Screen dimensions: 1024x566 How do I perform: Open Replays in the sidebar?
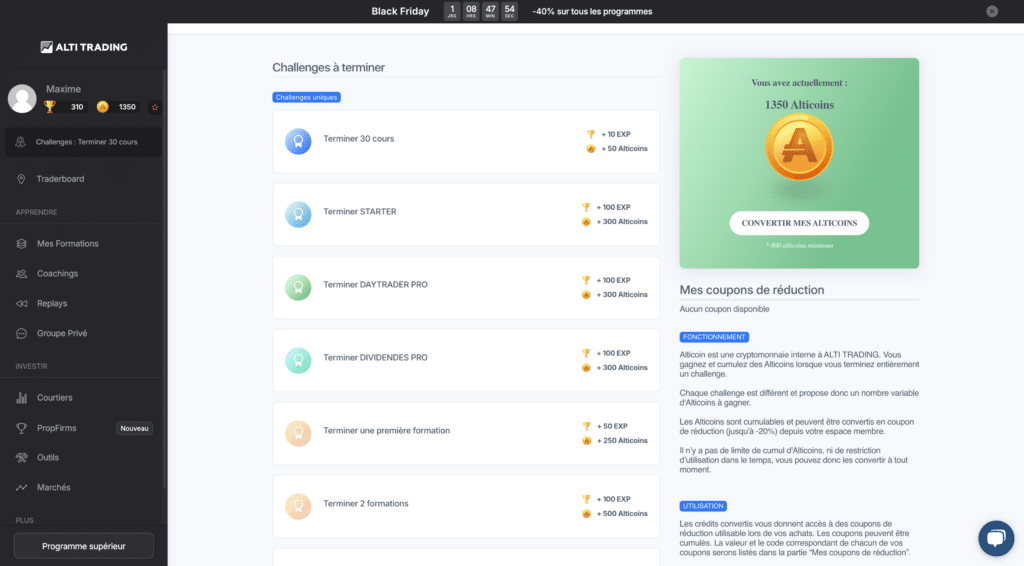tap(52, 304)
